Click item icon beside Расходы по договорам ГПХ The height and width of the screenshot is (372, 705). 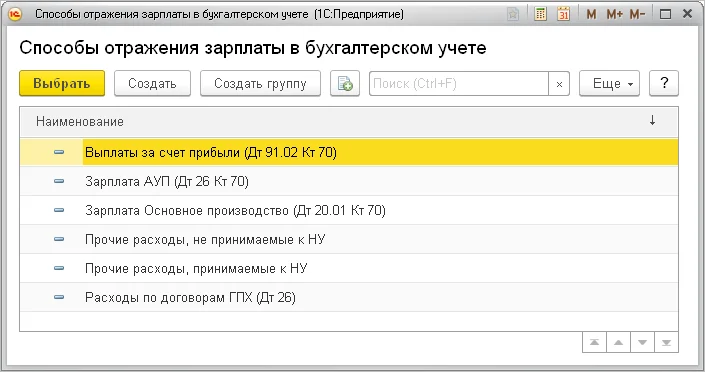pos(59,297)
